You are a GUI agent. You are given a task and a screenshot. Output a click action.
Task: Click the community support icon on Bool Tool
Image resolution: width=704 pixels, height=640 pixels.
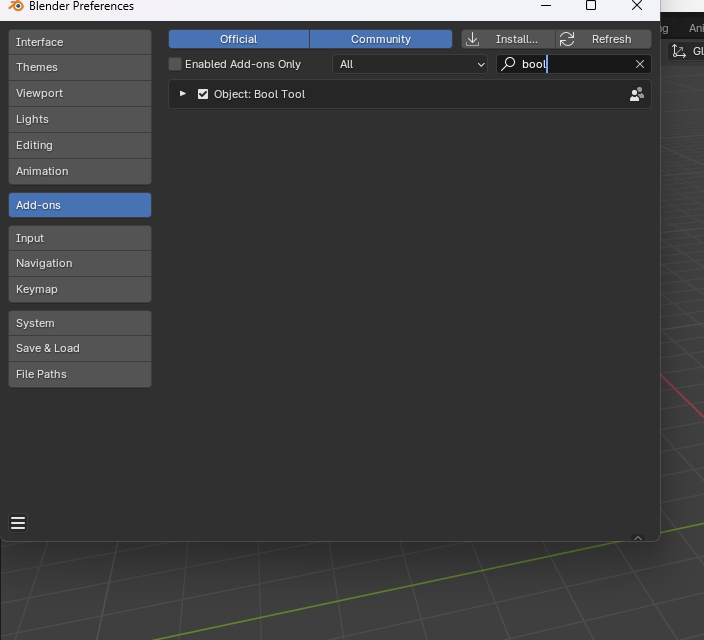point(637,94)
